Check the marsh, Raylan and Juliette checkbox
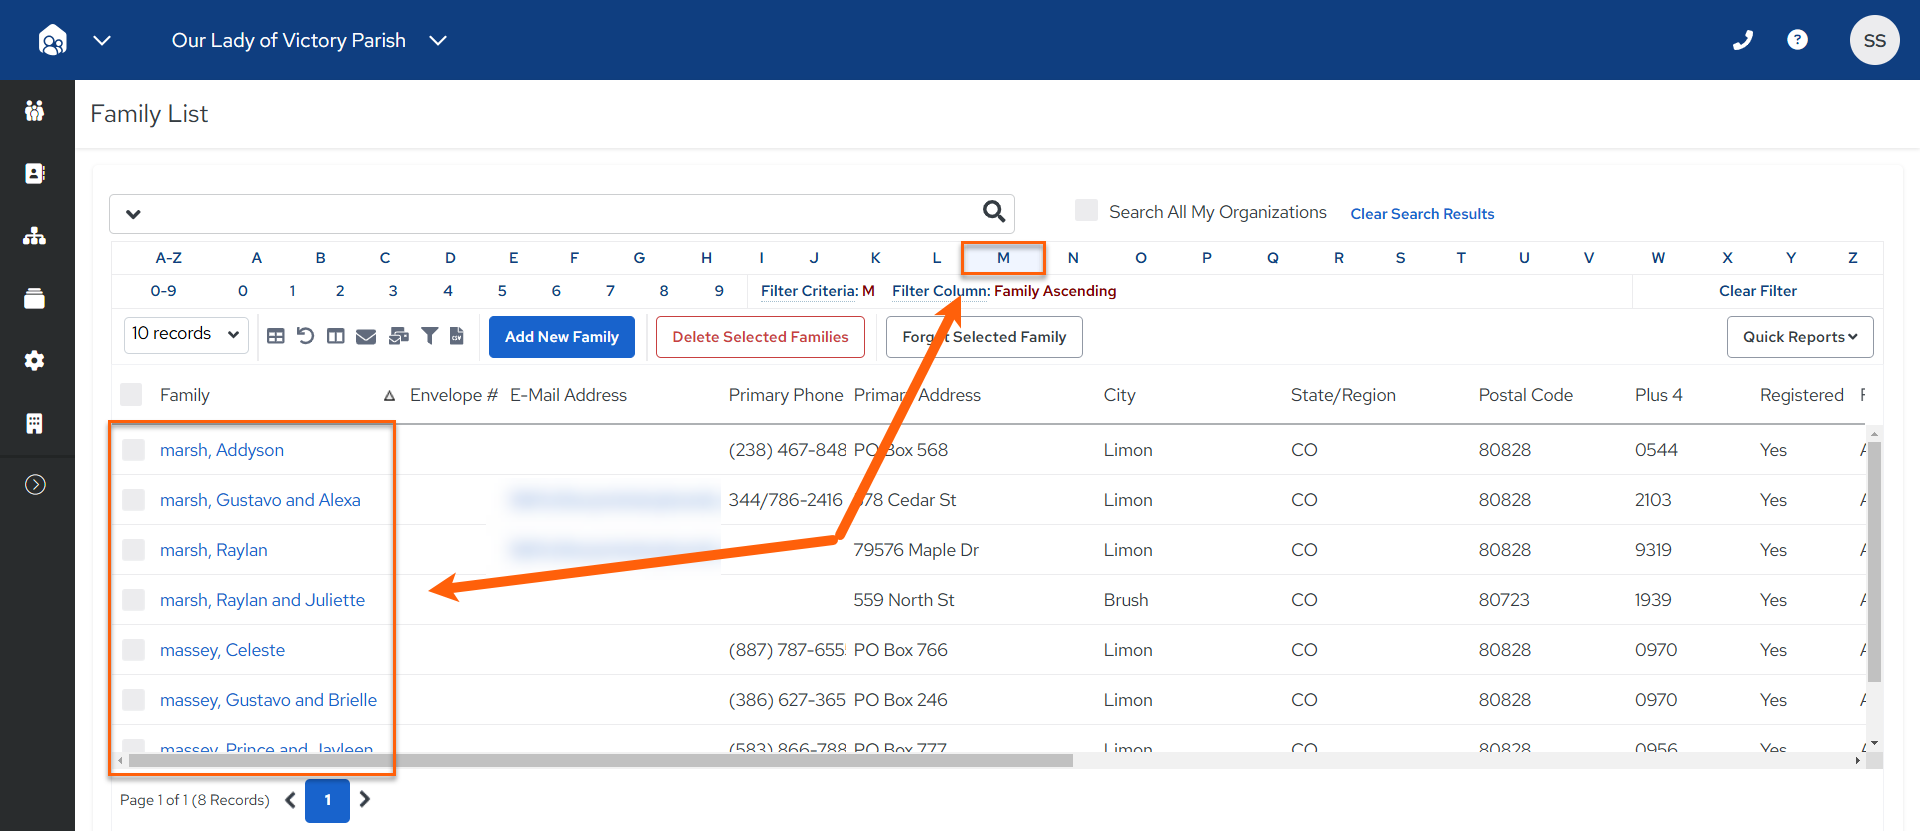The height and width of the screenshot is (831, 1920). (x=133, y=600)
